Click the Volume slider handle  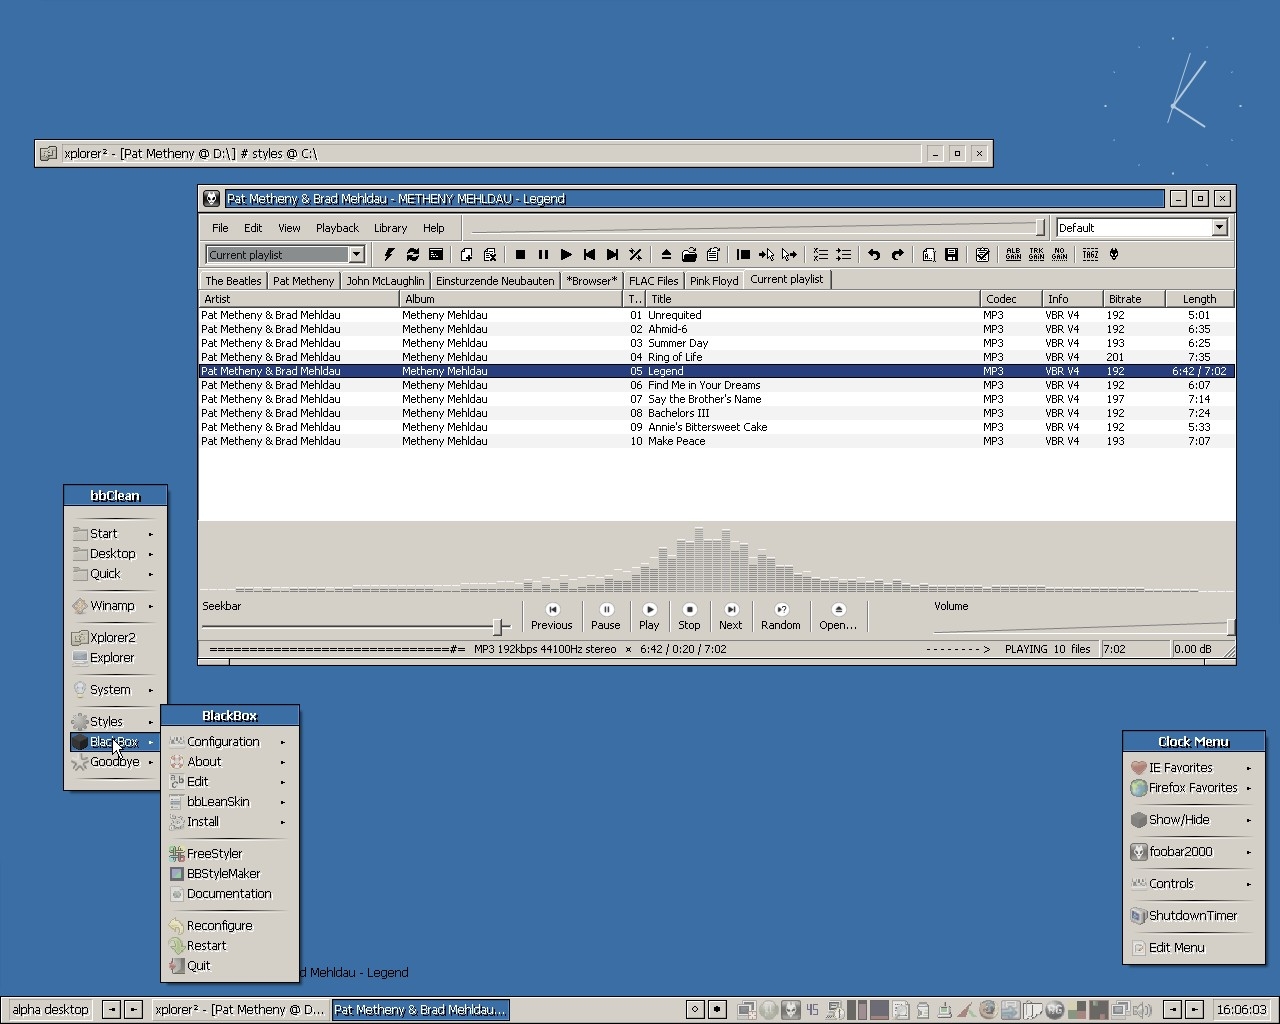pyautogui.click(x=1230, y=627)
